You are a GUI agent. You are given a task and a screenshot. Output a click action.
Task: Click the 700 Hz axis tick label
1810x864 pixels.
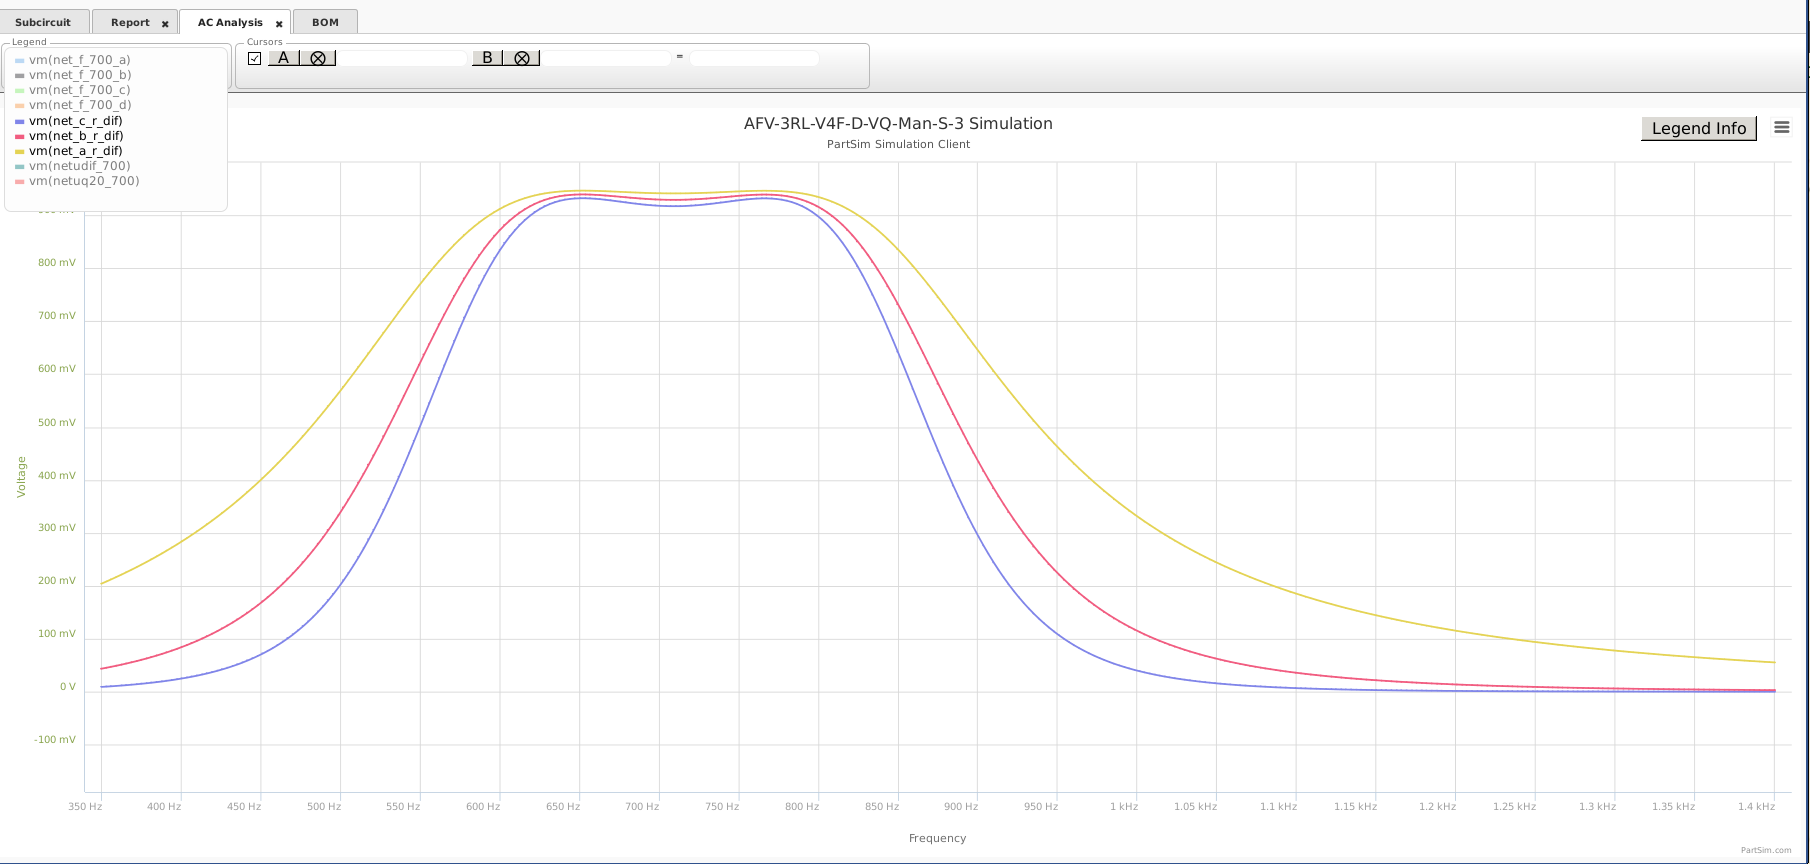642,806
